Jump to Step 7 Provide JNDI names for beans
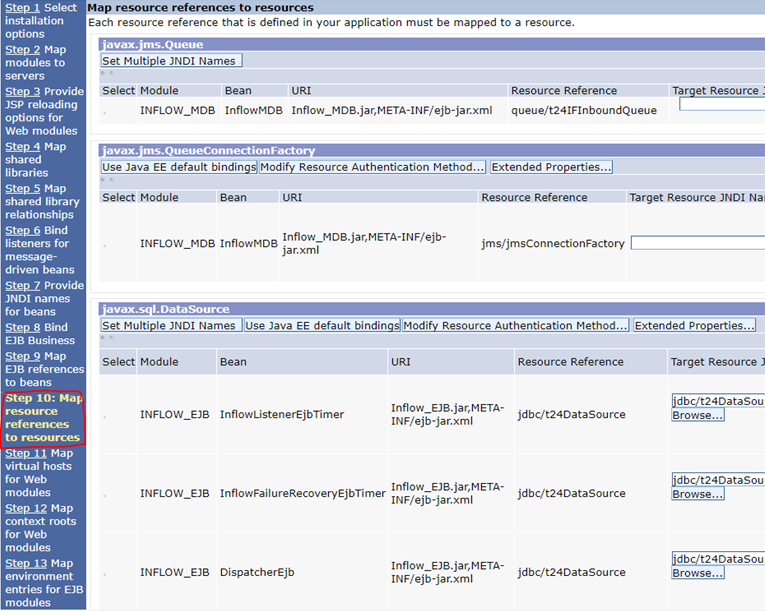The width and height of the screenshot is (765, 611). [23, 285]
